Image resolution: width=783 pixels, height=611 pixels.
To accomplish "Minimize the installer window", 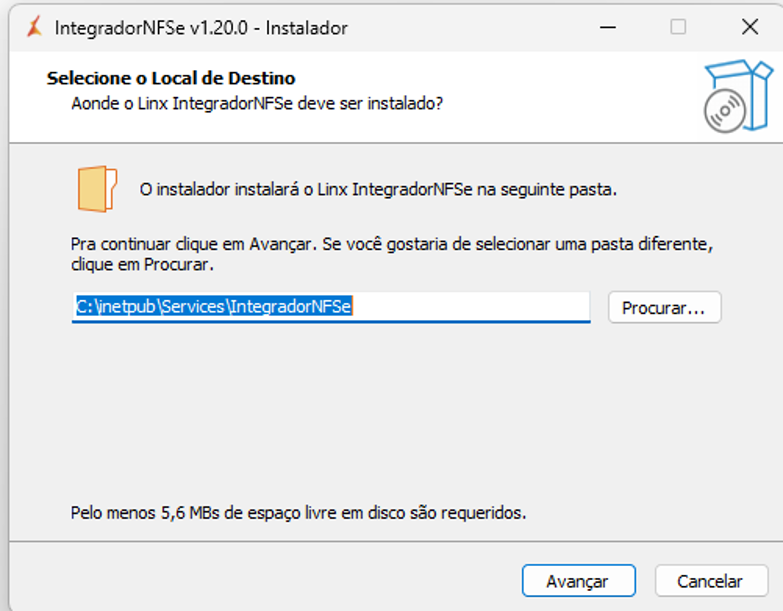I will tap(607, 27).
